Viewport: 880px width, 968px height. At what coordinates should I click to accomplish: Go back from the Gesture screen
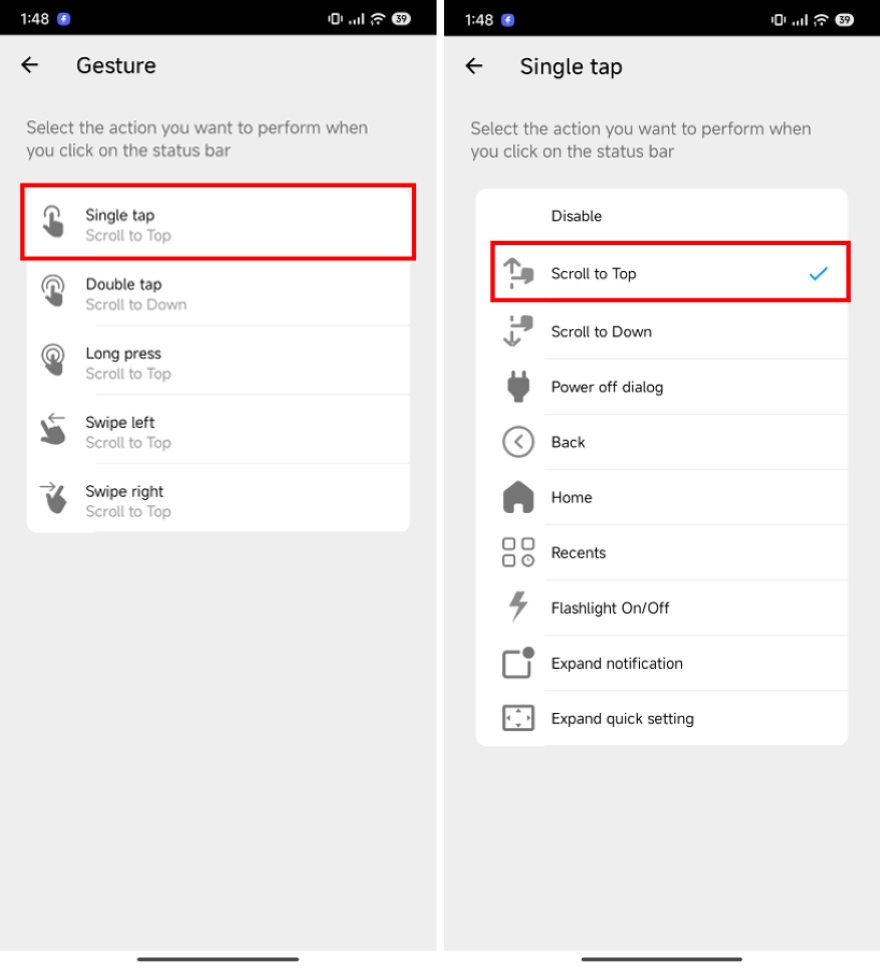pos(30,65)
